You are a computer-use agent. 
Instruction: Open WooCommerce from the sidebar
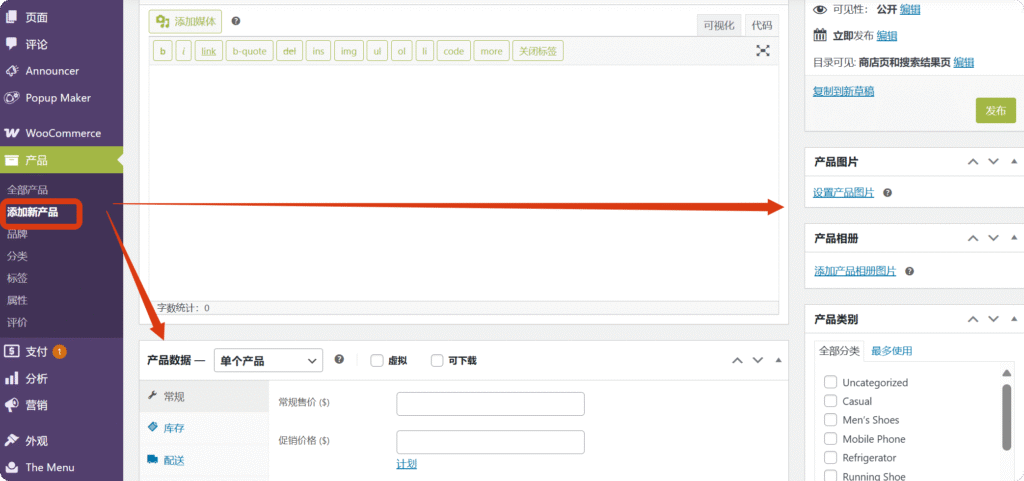[x=62, y=133]
